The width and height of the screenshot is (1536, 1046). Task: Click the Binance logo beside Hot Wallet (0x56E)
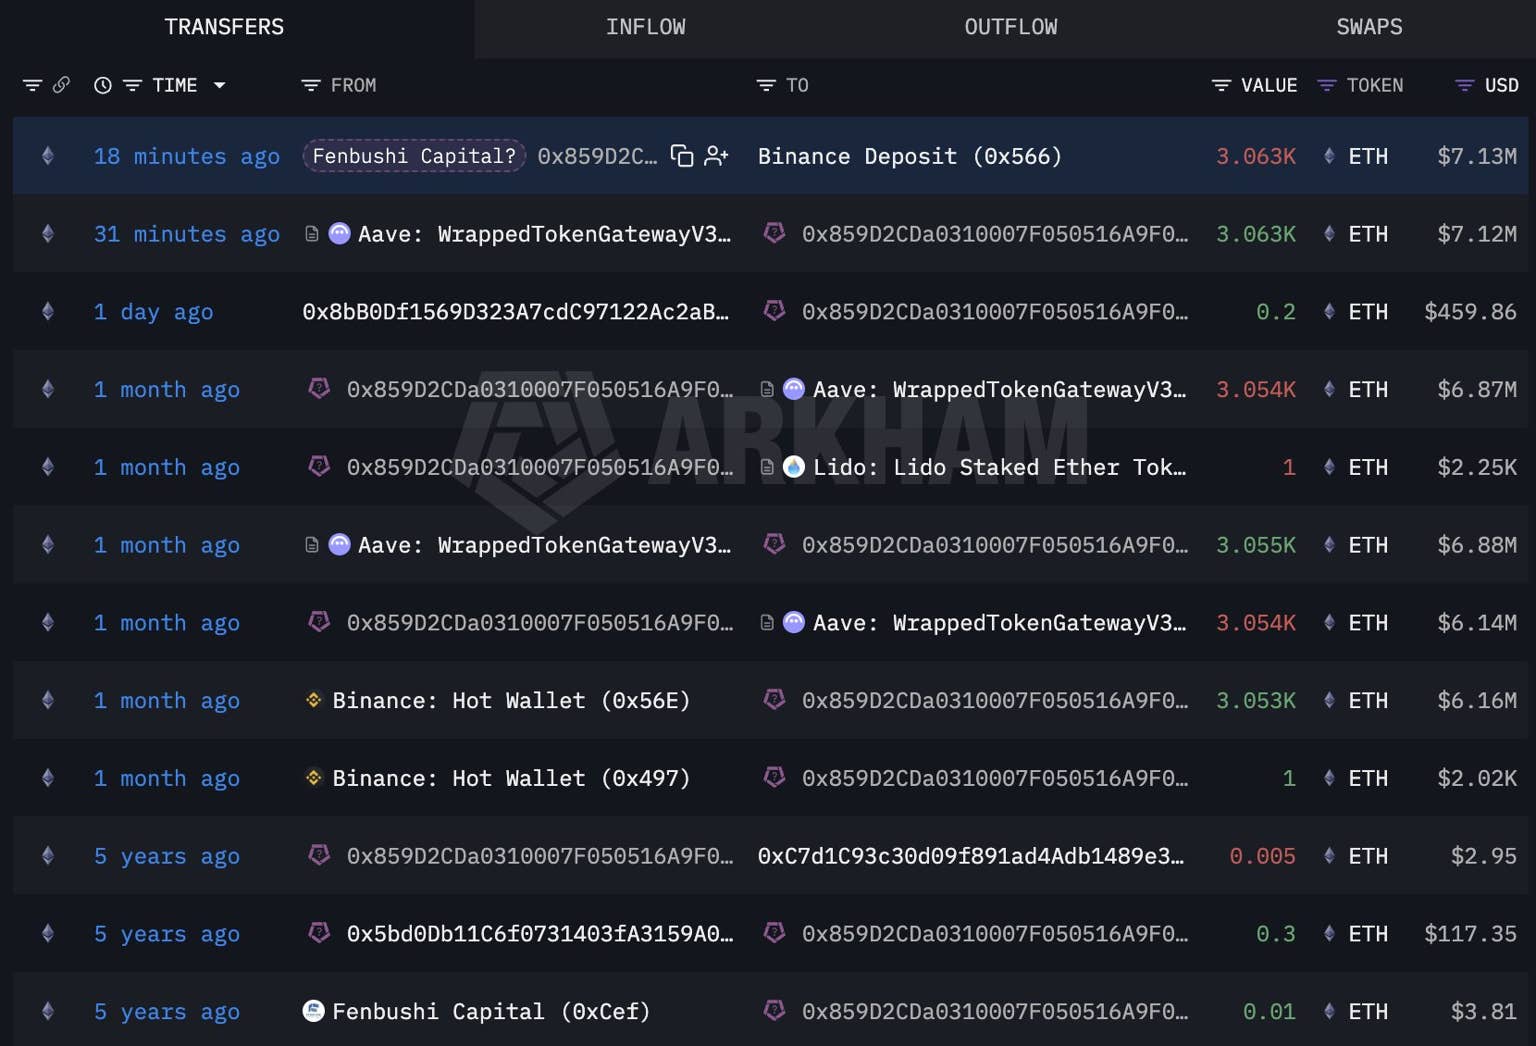313,700
